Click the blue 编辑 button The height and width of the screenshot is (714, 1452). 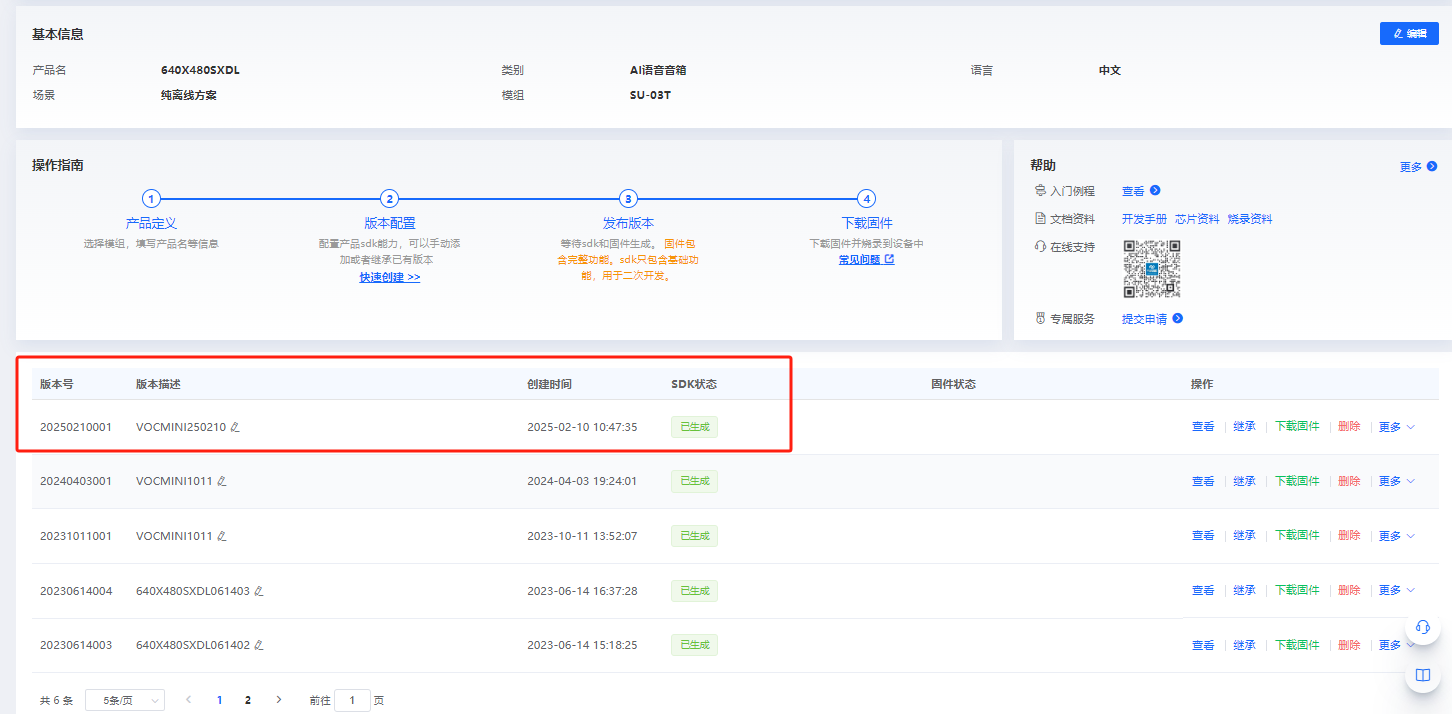pos(1408,34)
